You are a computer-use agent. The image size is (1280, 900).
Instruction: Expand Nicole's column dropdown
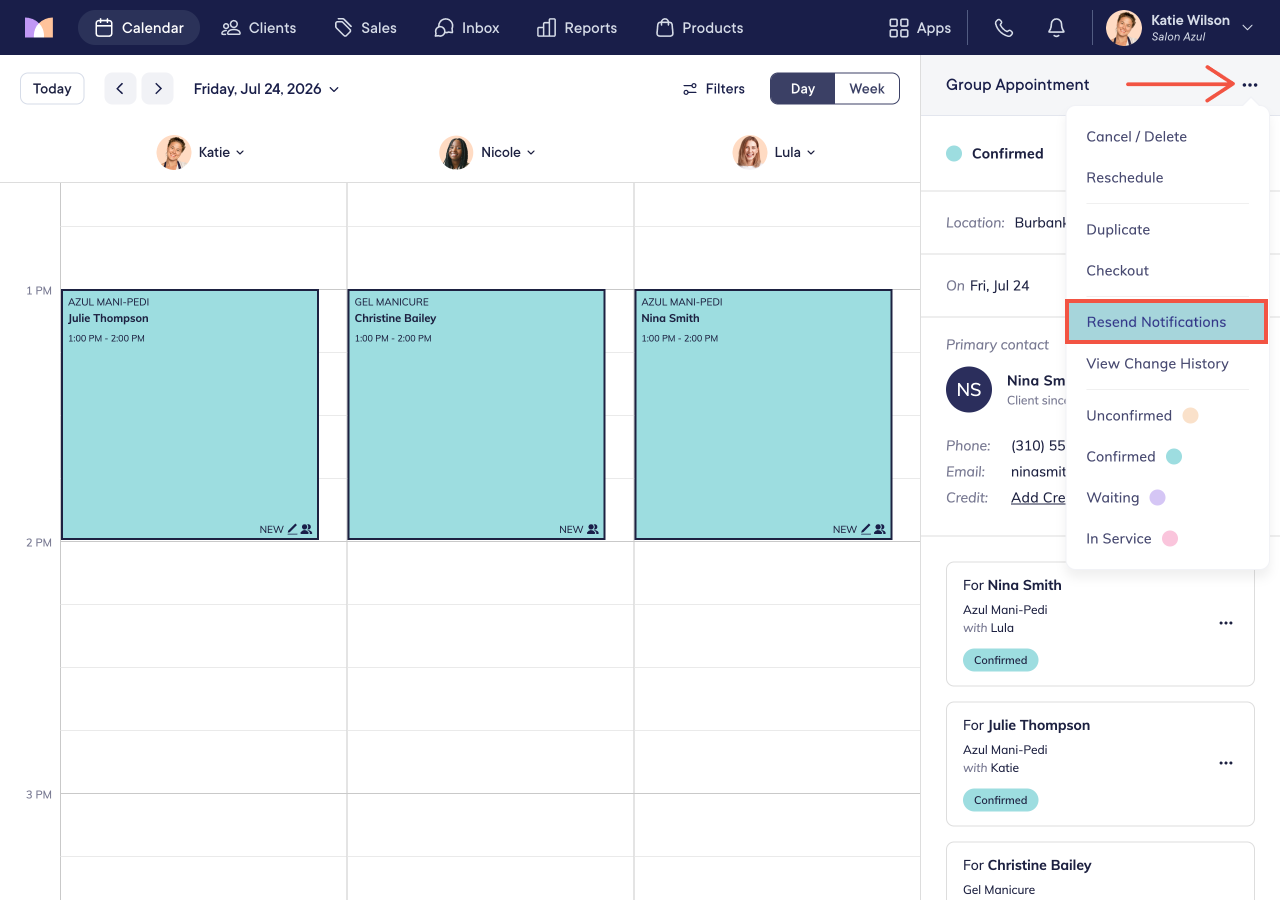pos(531,153)
